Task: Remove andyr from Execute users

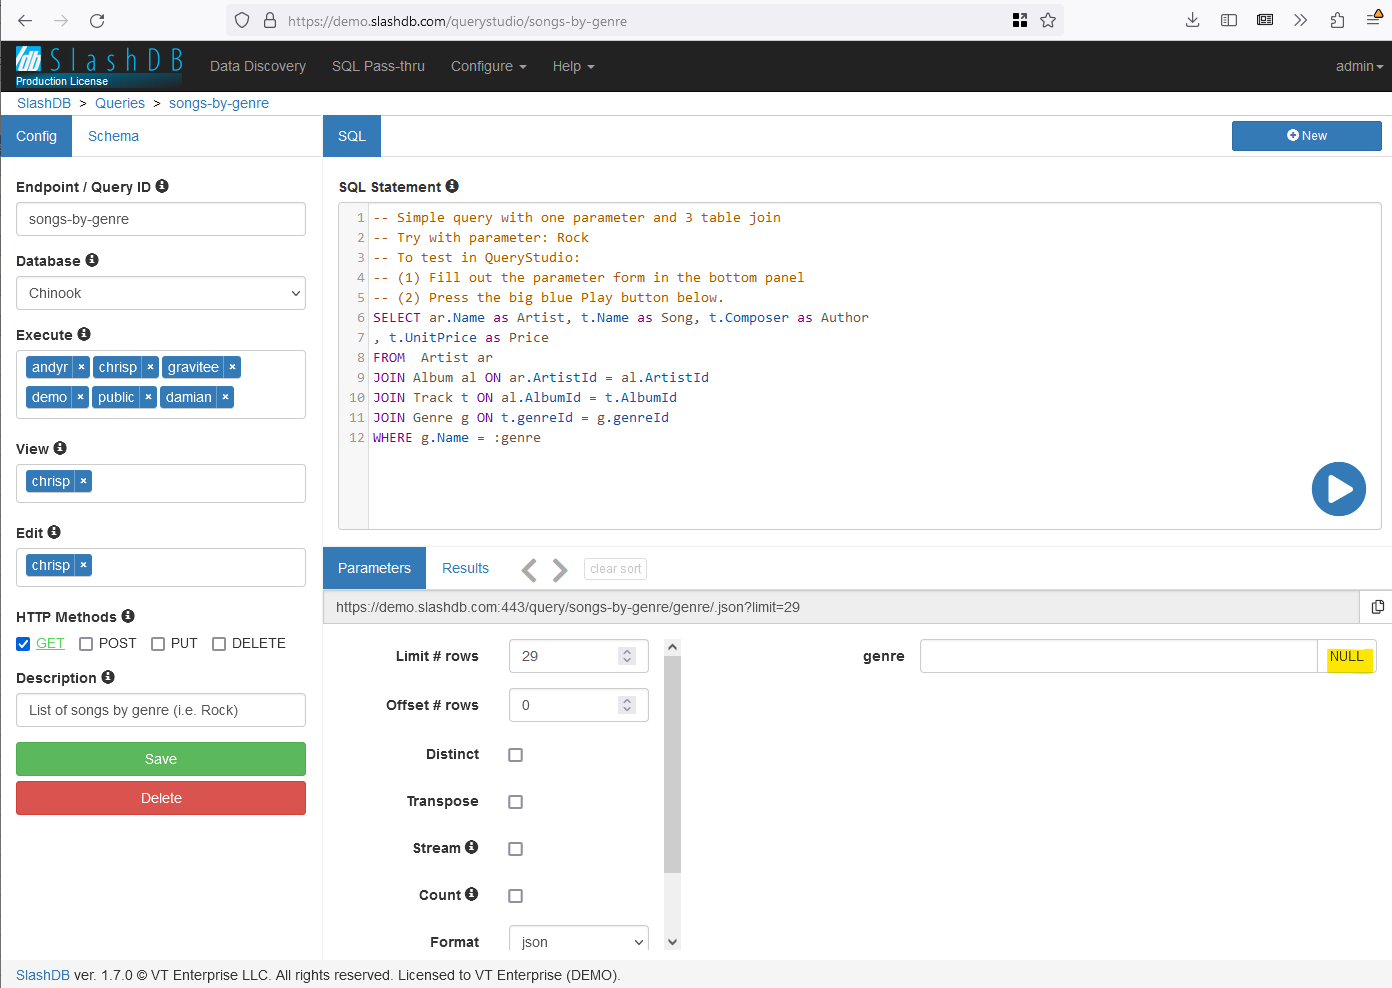Action: click(x=81, y=367)
